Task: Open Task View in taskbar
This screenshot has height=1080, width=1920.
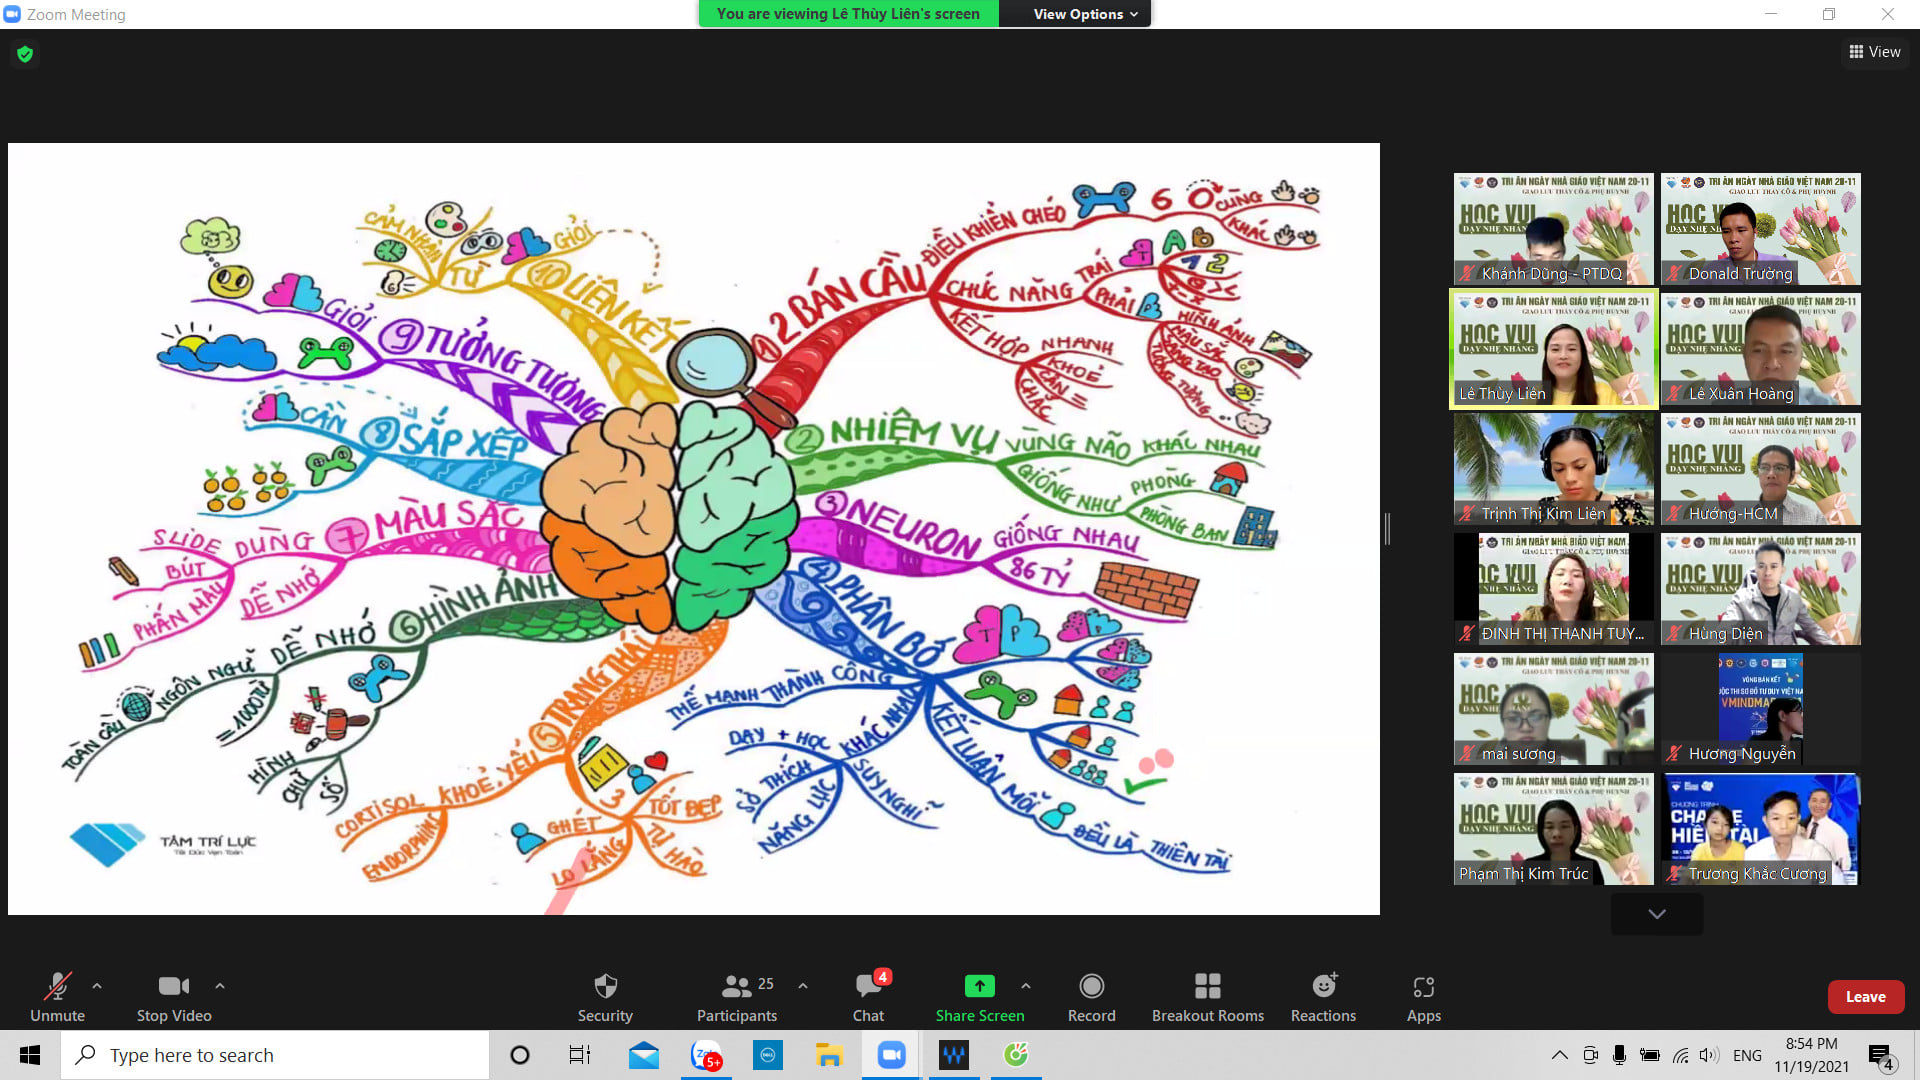Action: [580, 1055]
